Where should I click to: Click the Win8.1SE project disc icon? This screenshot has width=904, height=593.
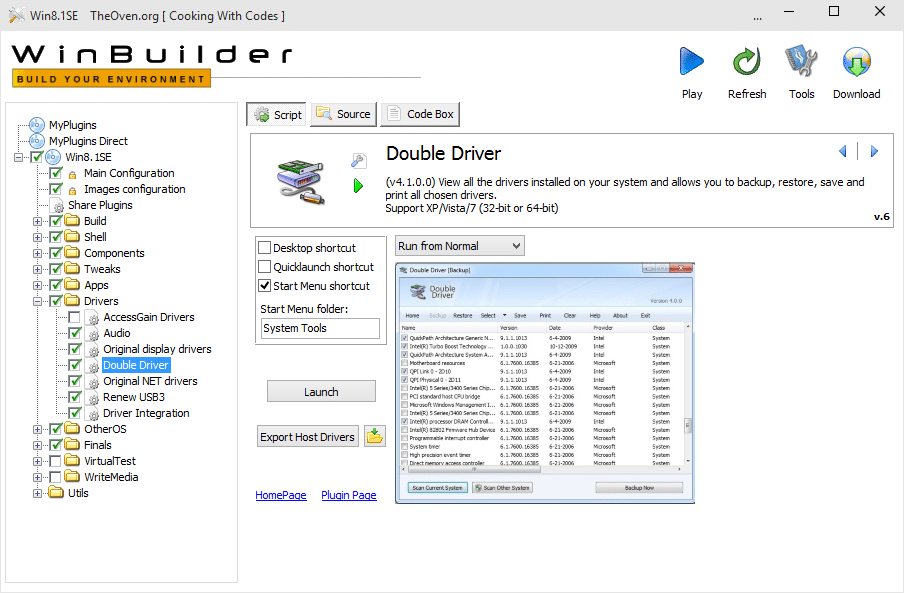click(x=53, y=157)
